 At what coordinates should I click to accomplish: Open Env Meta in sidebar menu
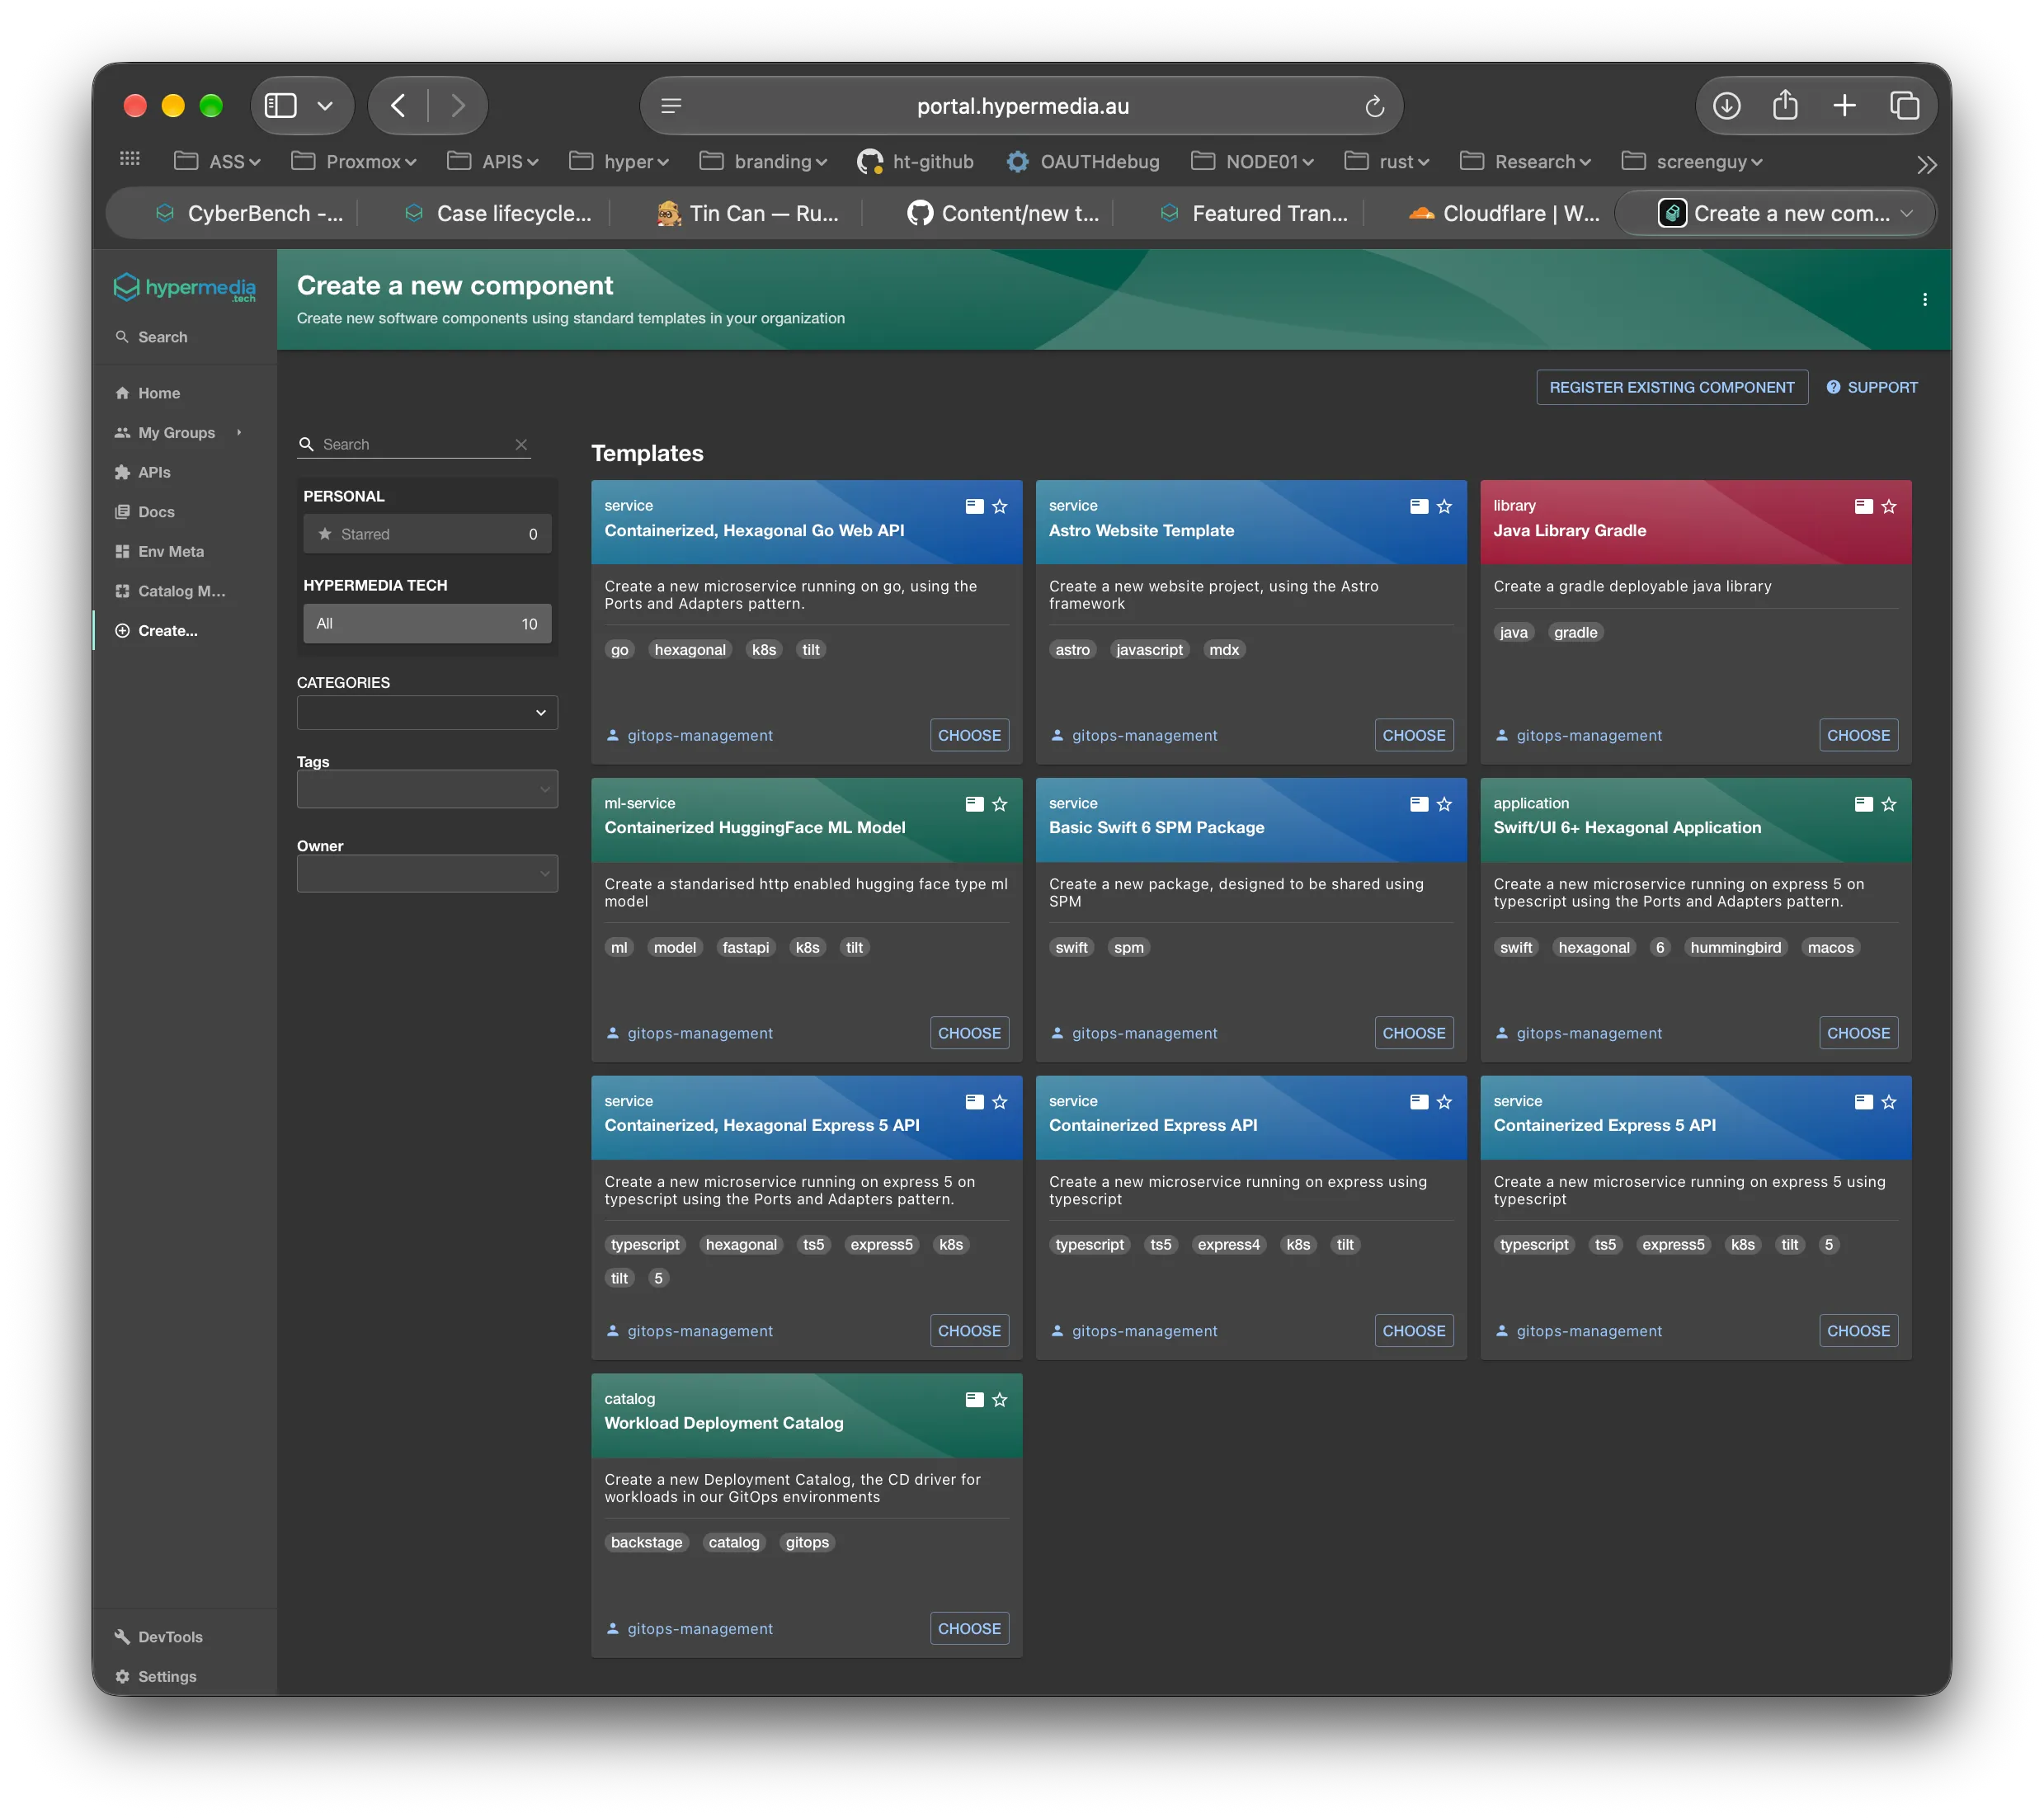coord(170,551)
